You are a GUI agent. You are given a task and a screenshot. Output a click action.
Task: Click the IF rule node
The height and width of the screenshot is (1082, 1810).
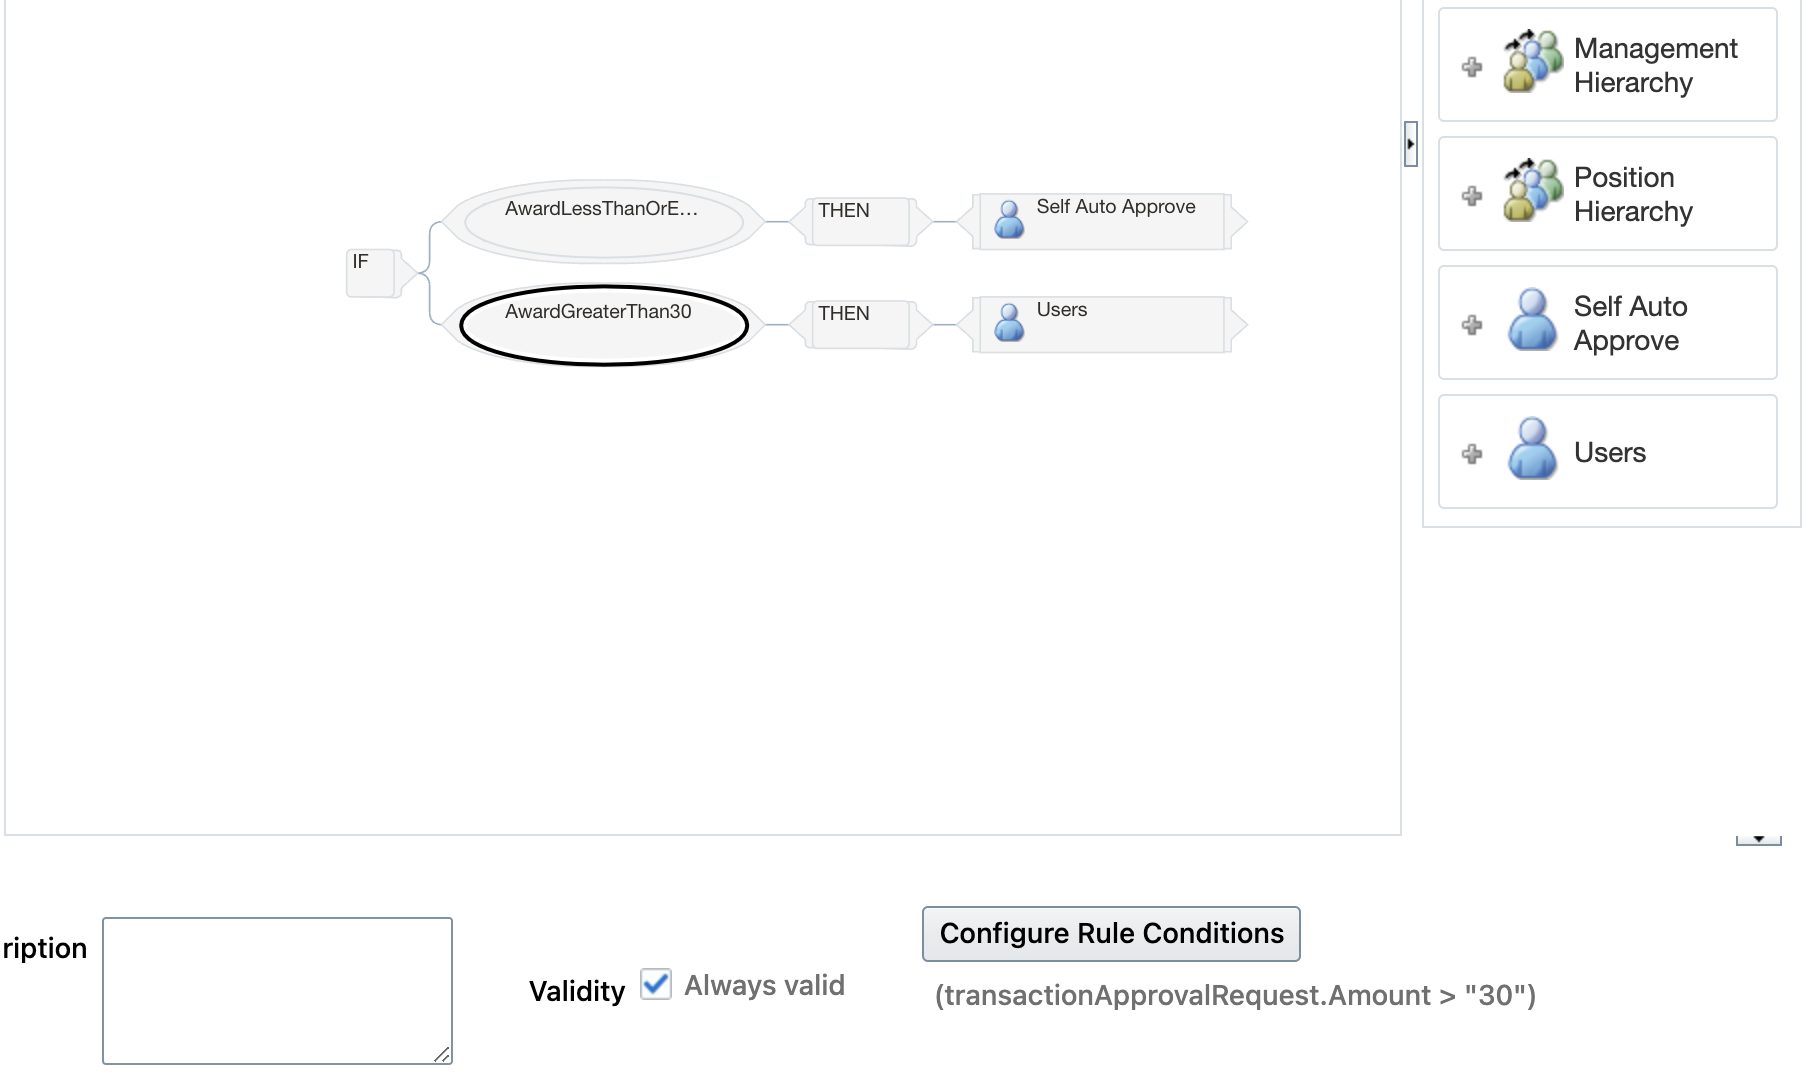click(372, 273)
